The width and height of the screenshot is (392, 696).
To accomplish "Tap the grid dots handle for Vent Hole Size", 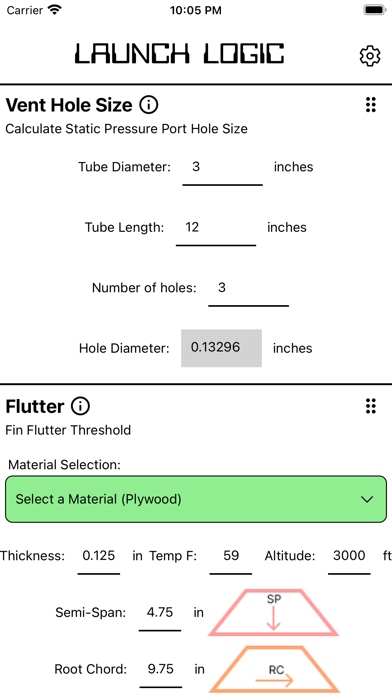I will [371, 105].
